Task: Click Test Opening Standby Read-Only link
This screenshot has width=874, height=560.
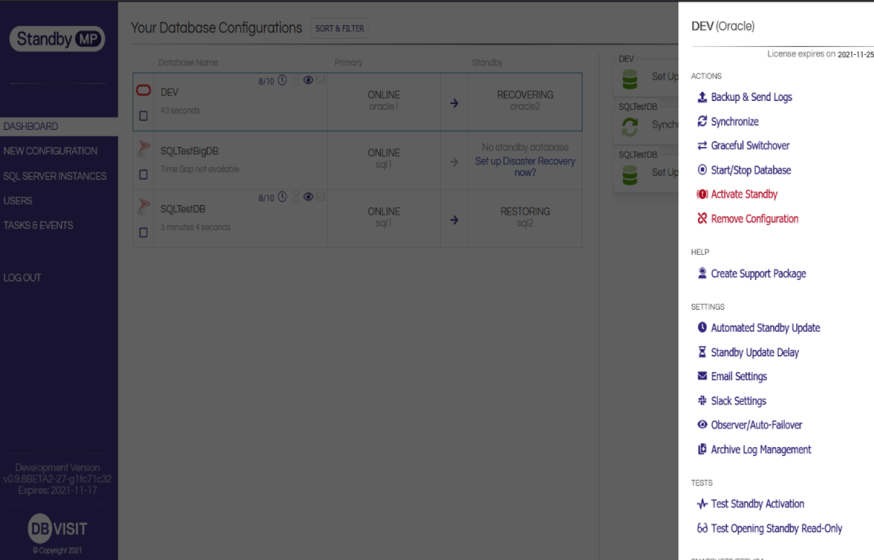Action: [x=776, y=528]
